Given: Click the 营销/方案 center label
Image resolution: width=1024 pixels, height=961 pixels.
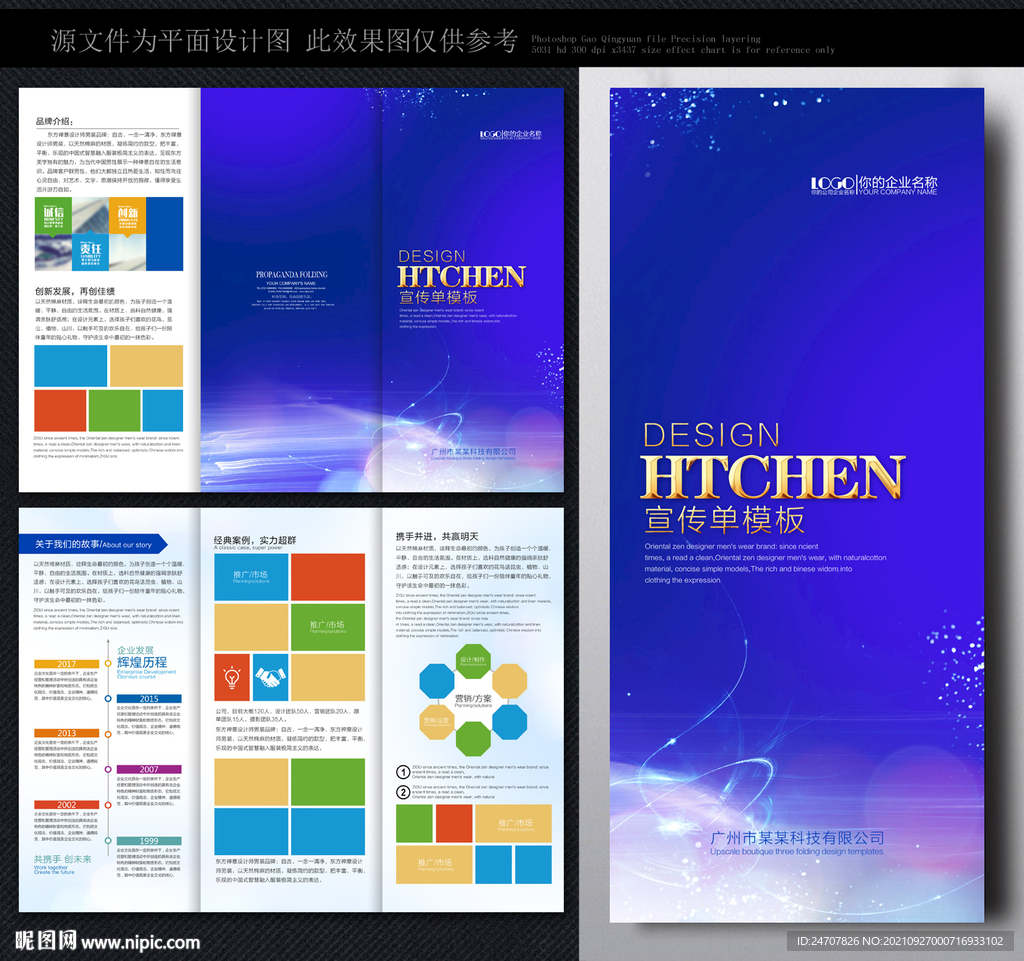Looking at the screenshot, I should (473, 699).
